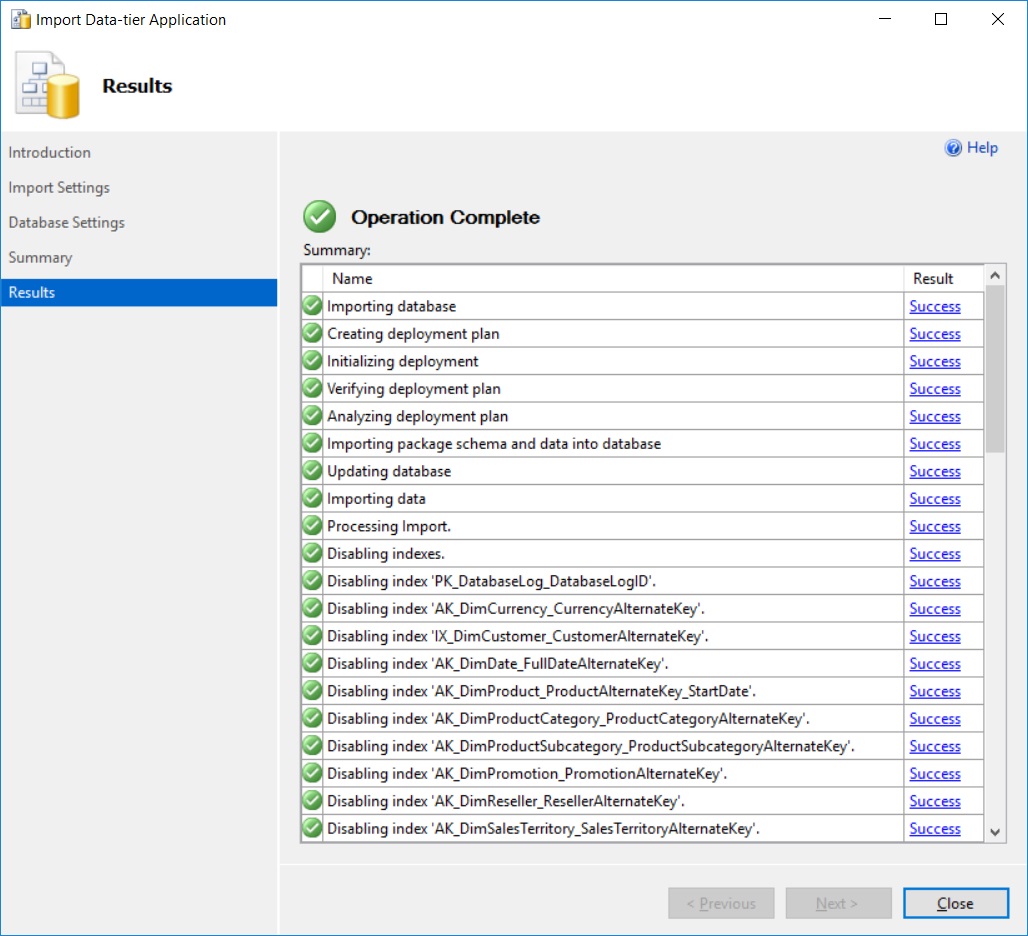Click status icon for AK_DimSalesTerritory row
Image resolution: width=1028 pixels, height=936 pixels.
[x=313, y=829]
